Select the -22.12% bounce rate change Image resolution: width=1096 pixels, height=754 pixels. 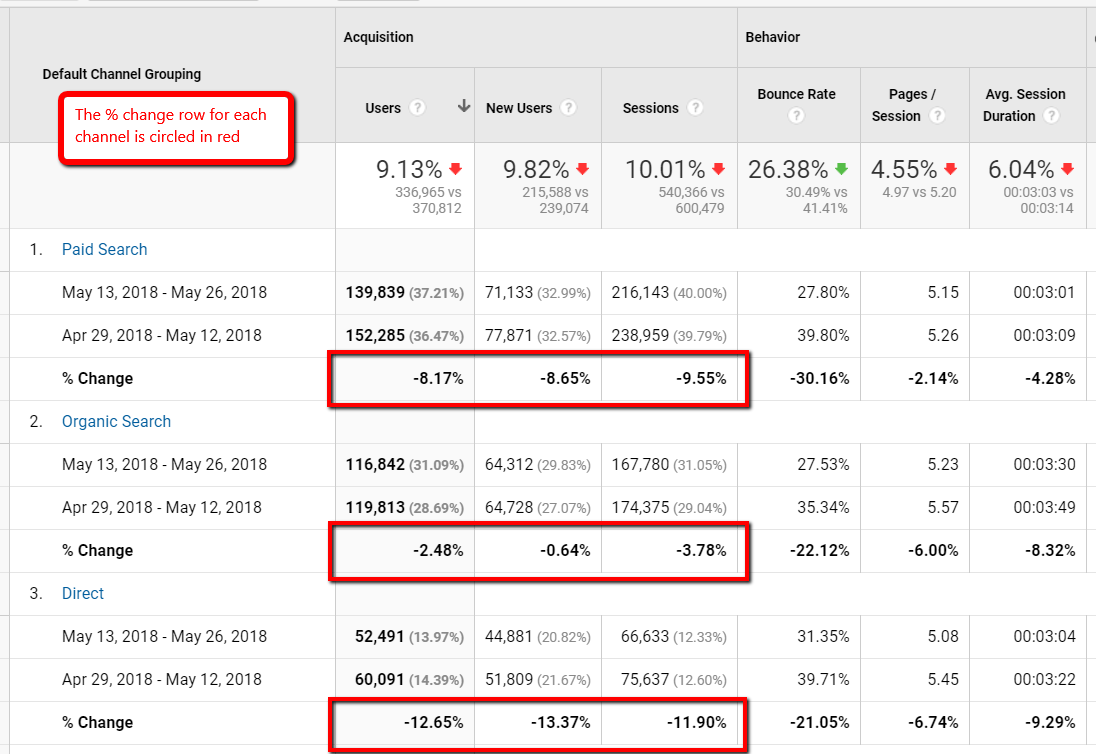coord(820,551)
